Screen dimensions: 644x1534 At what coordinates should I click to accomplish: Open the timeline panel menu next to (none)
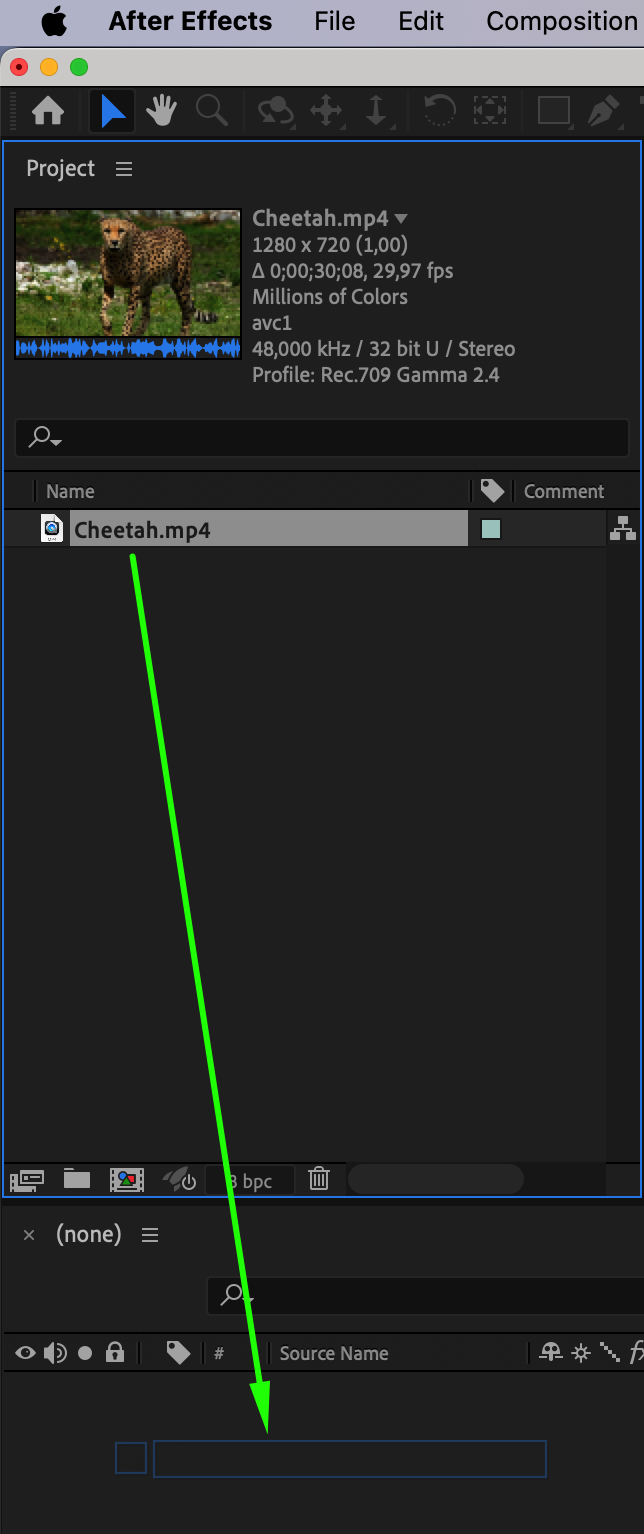coord(150,1235)
